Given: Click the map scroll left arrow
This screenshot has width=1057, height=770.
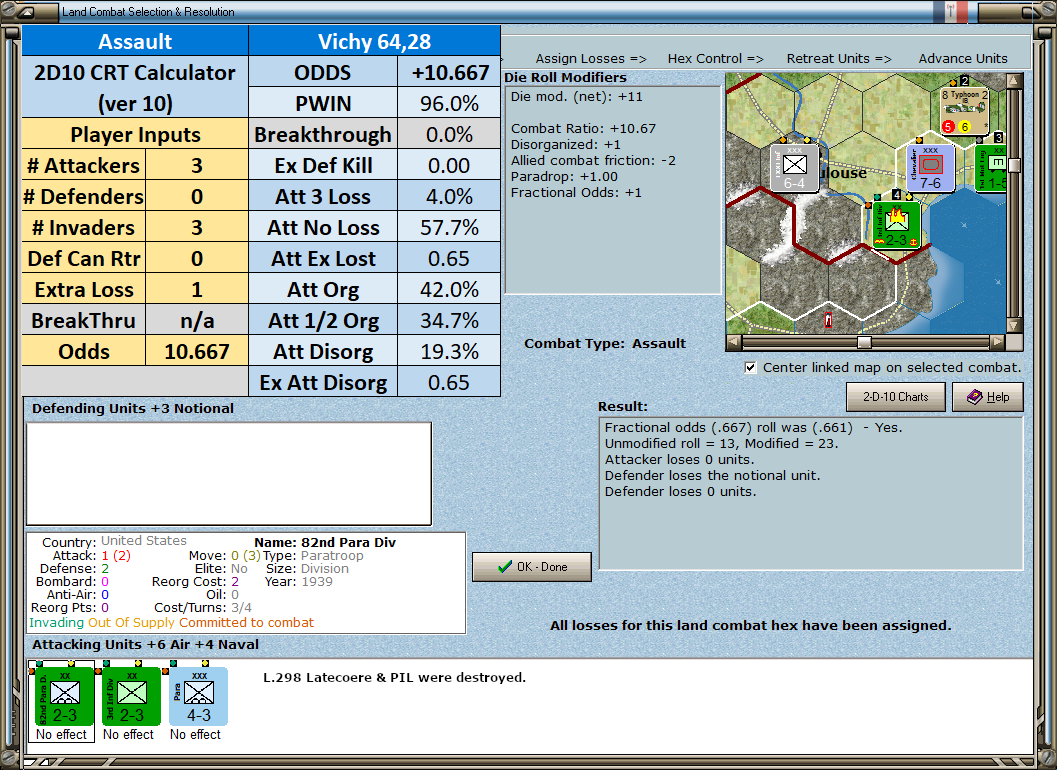Looking at the screenshot, I should (734, 343).
